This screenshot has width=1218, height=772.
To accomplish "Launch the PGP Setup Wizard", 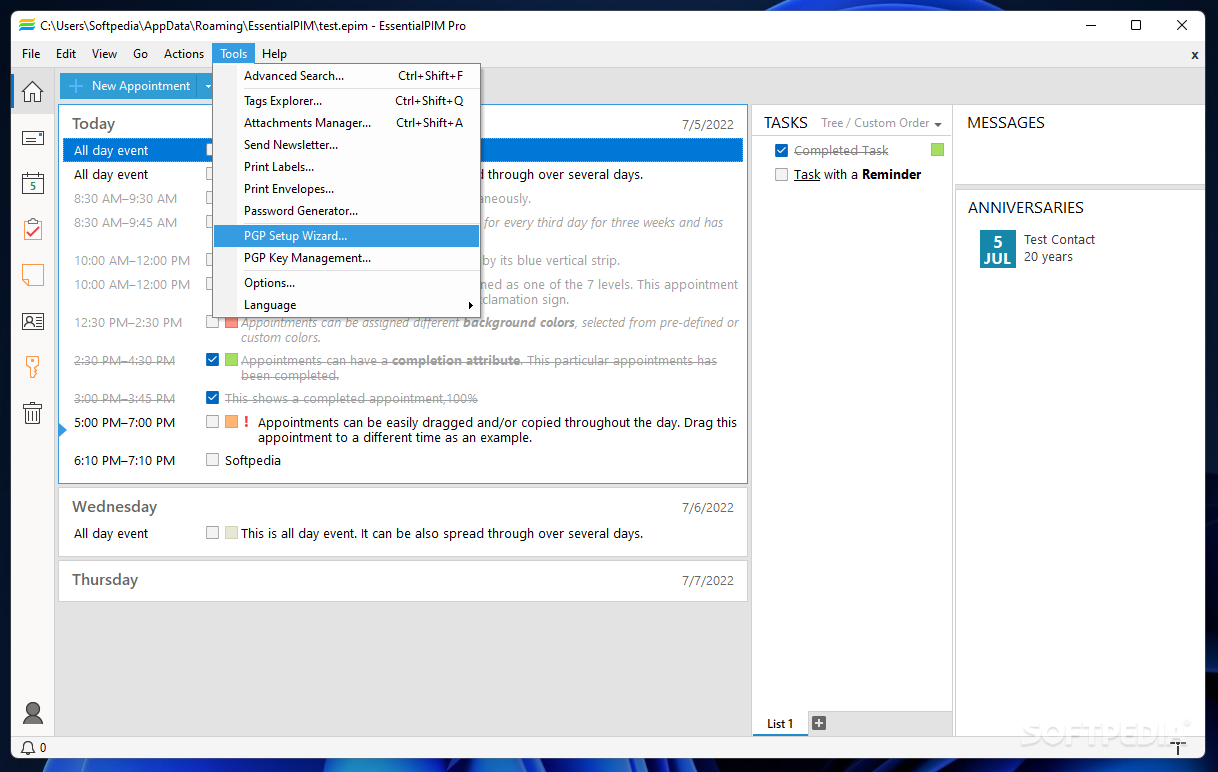I will click(346, 236).
